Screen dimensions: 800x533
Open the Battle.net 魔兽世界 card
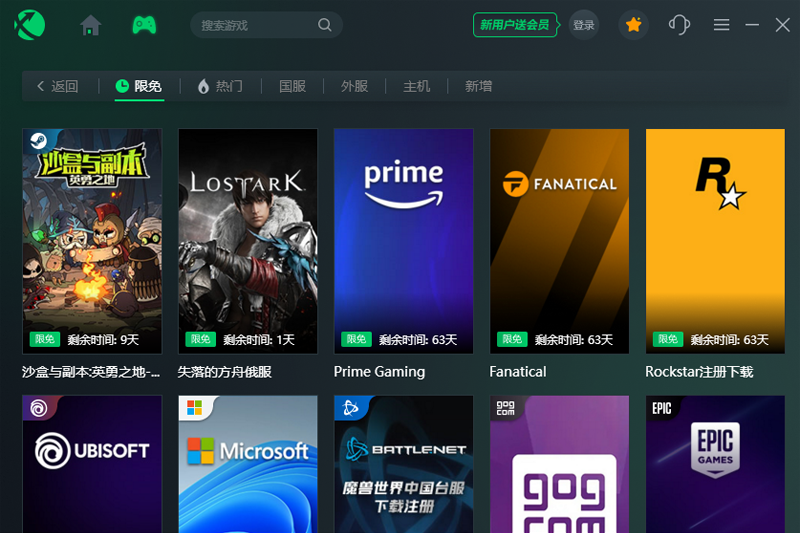point(404,464)
